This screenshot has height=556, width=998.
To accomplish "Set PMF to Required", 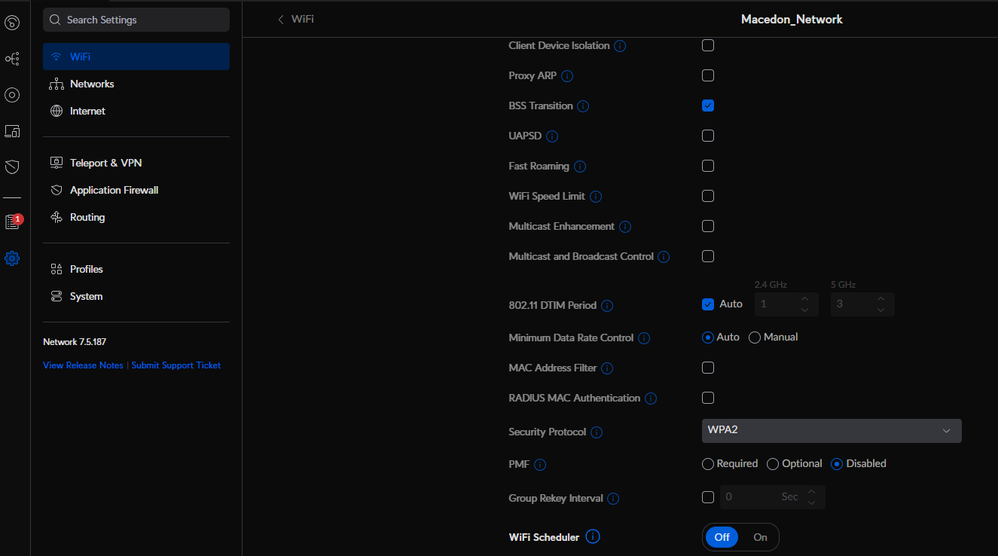I will [708, 464].
